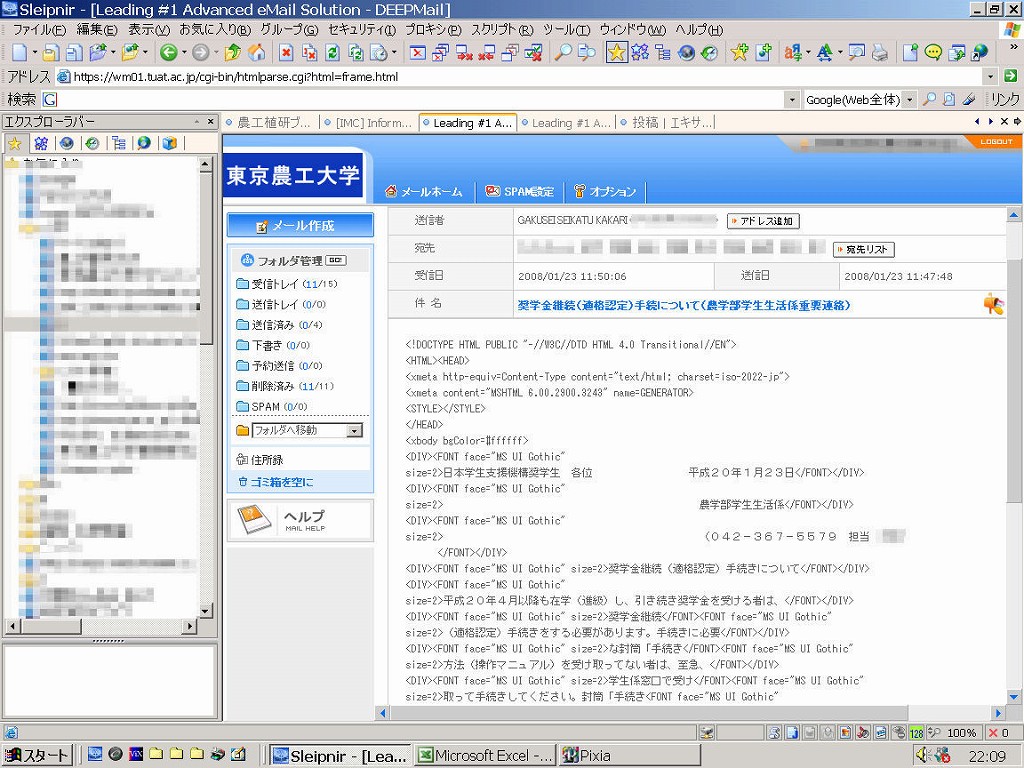Click the volume speaker tray icon
The image size is (1024, 768).
click(x=921, y=755)
